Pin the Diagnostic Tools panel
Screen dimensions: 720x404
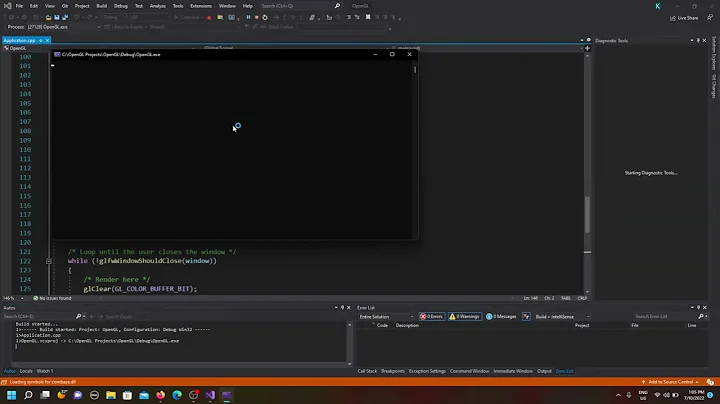coord(698,40)
